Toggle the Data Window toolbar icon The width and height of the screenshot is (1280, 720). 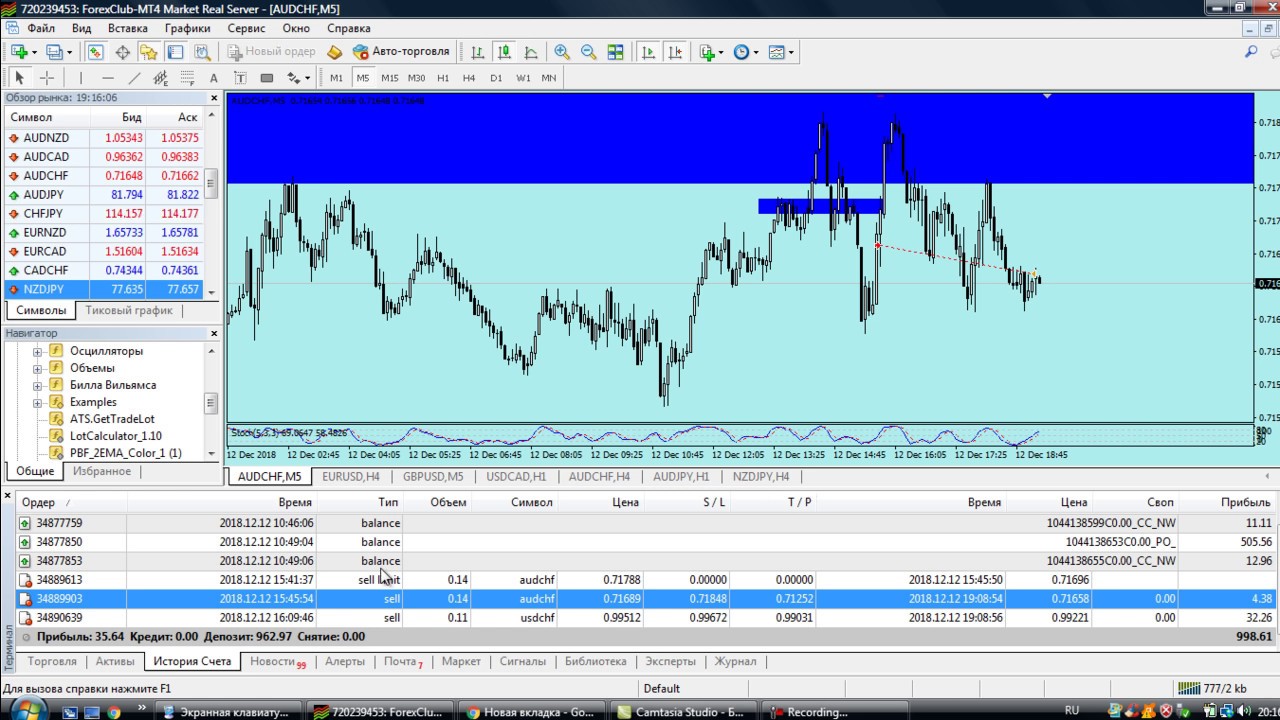[x=123, y=52]
